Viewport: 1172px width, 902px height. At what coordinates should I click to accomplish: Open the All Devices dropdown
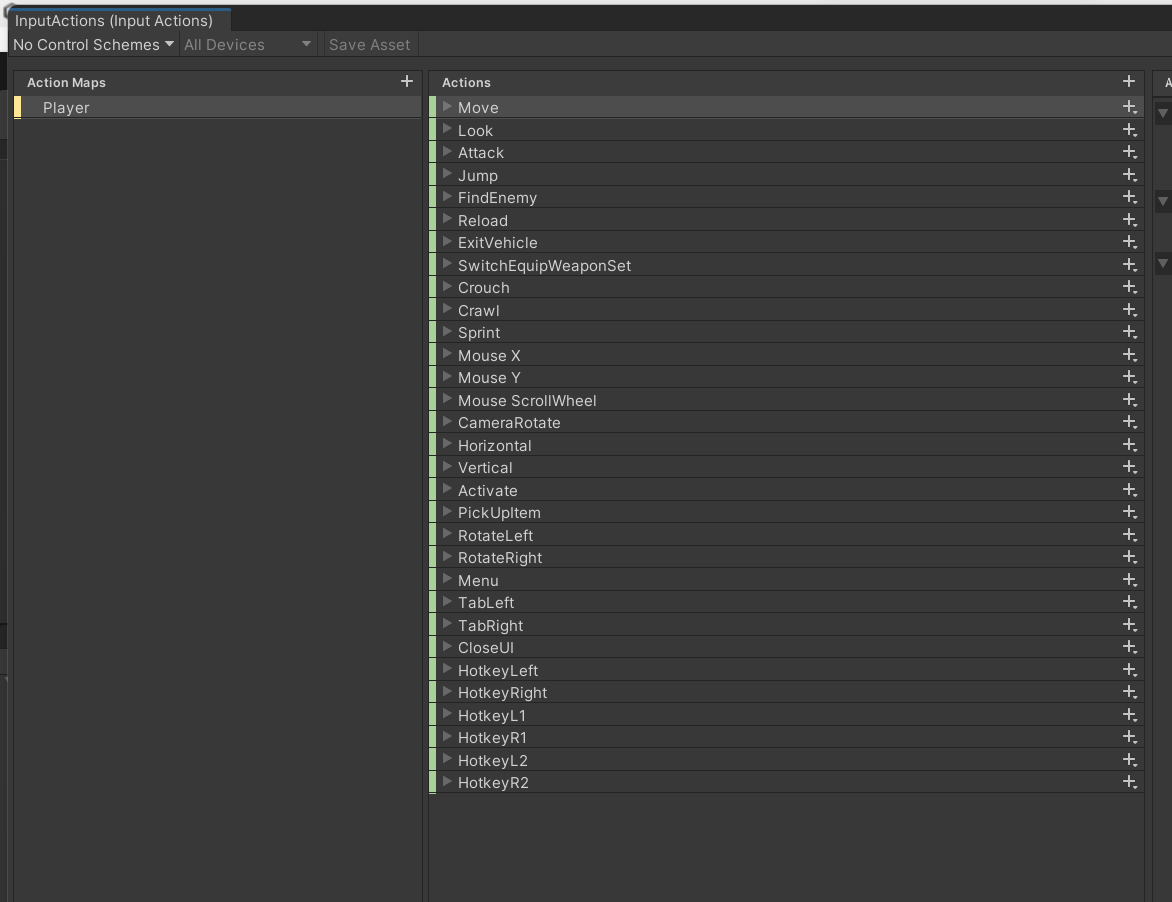[245, 44]
